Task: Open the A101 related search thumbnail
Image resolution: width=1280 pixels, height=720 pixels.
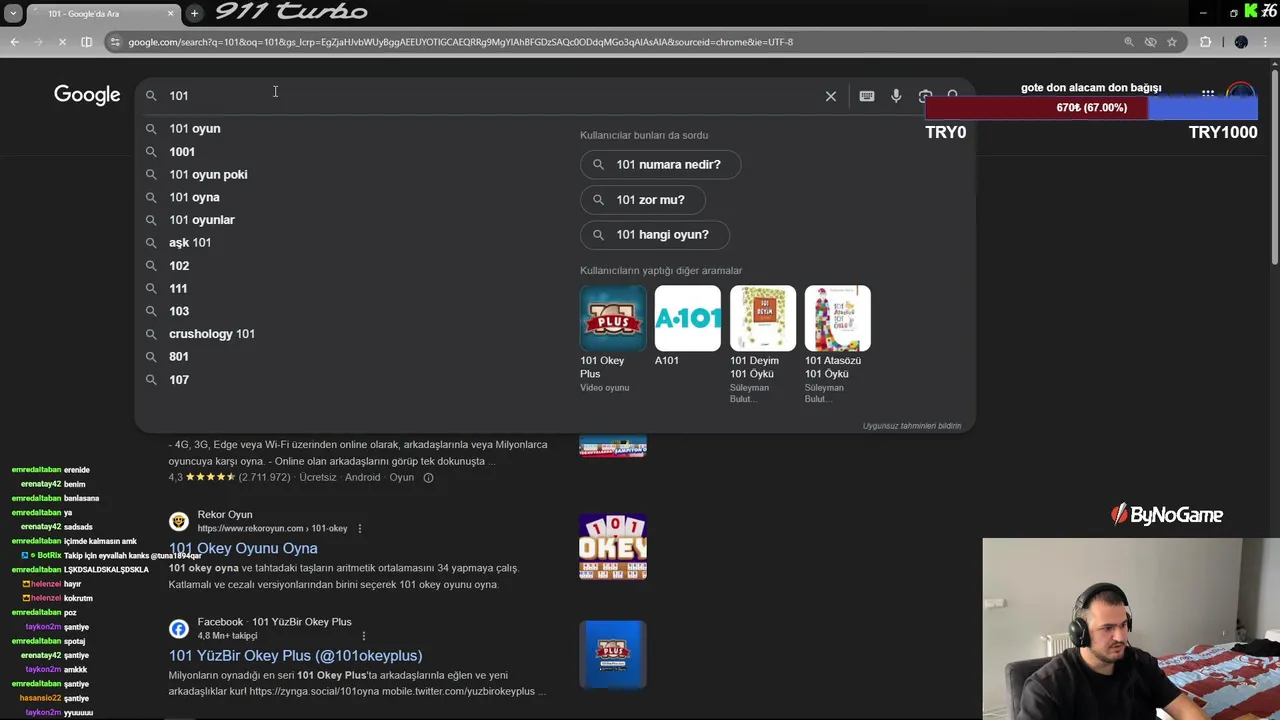Action: pyautogui.click(x=688, y=318)
